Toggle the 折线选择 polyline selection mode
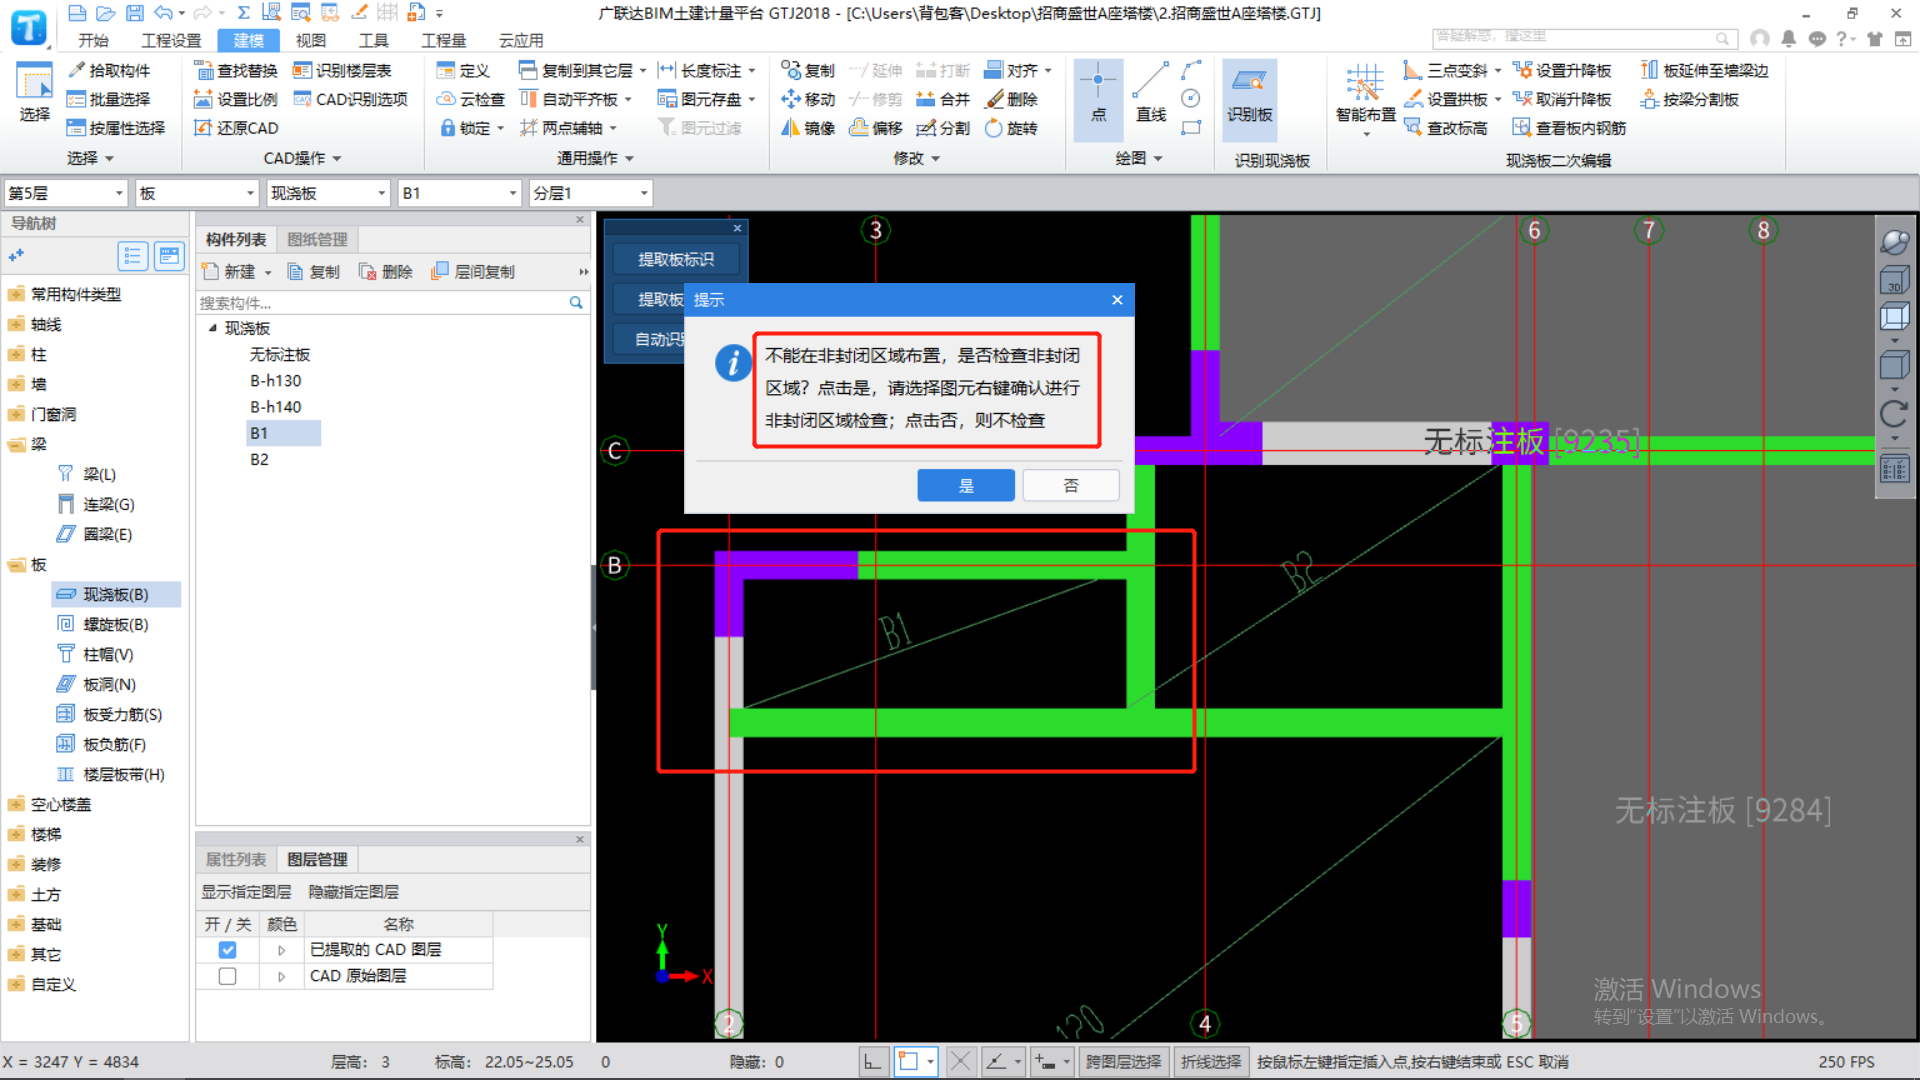This screenshot has width=1920, height=1080. (x=1210, y=1062)
